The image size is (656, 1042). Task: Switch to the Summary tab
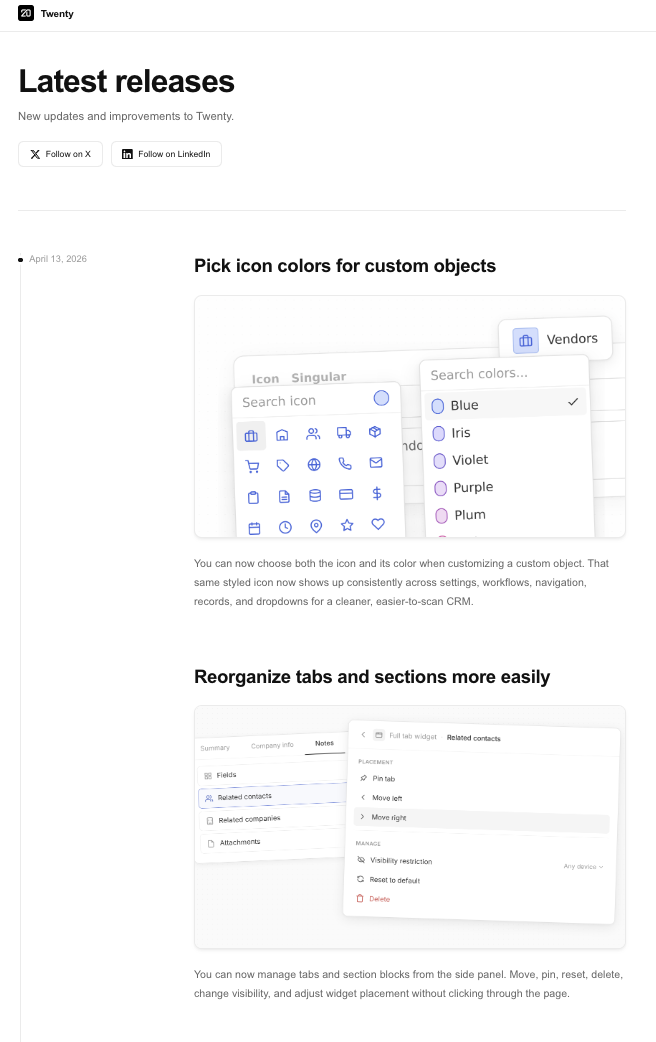pos(215,748)
